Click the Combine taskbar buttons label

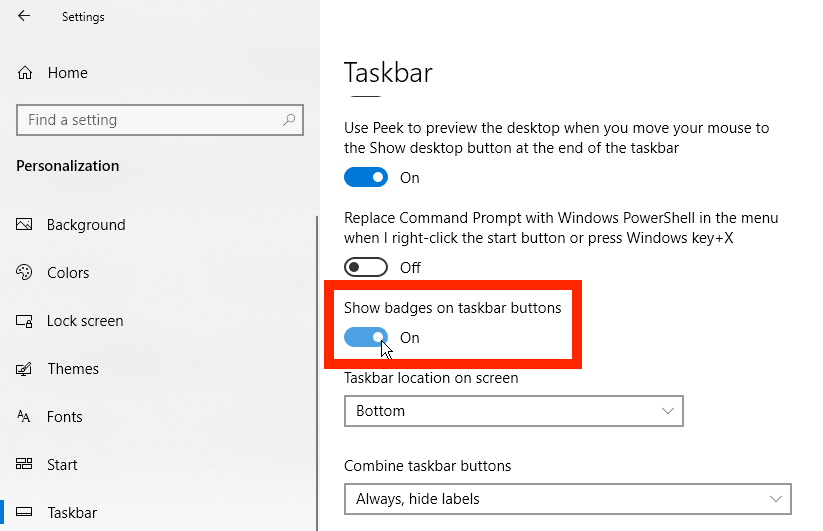click(427, 466)
